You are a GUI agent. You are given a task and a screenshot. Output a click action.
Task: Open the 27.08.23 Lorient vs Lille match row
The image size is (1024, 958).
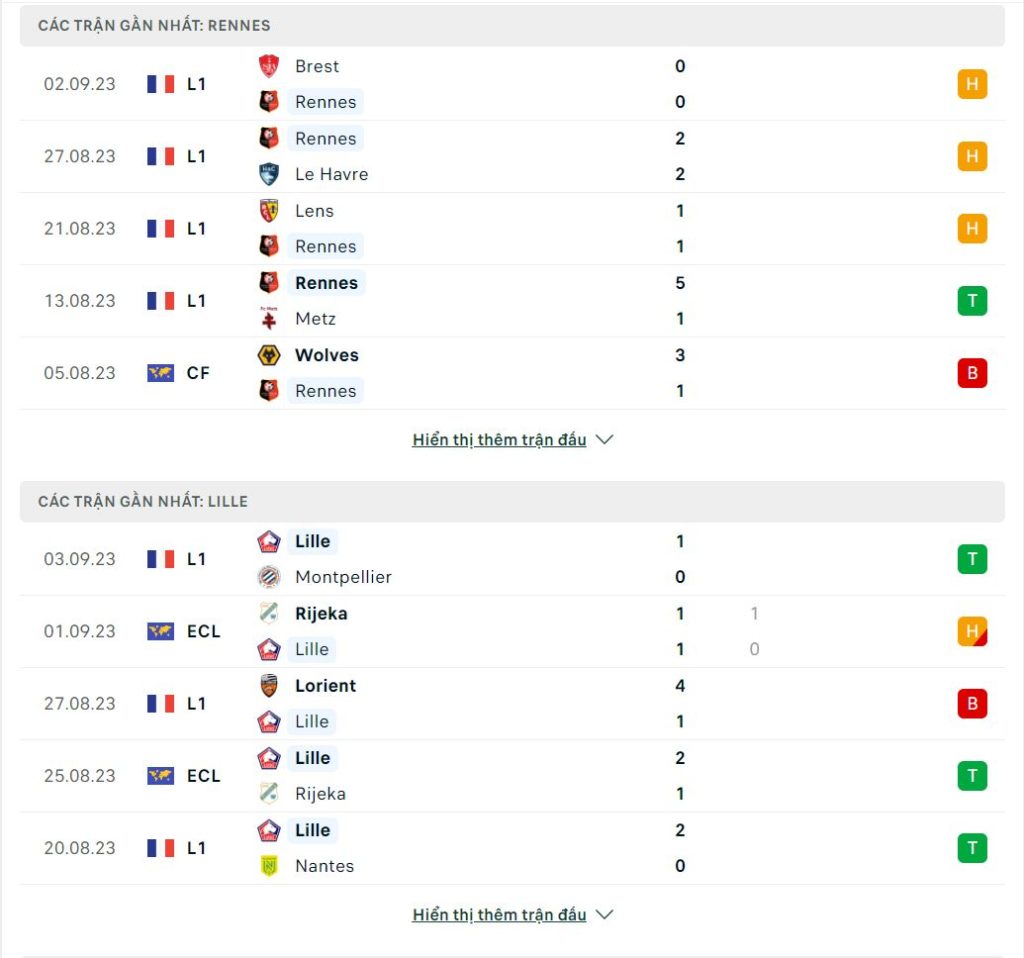click(512, 703)
